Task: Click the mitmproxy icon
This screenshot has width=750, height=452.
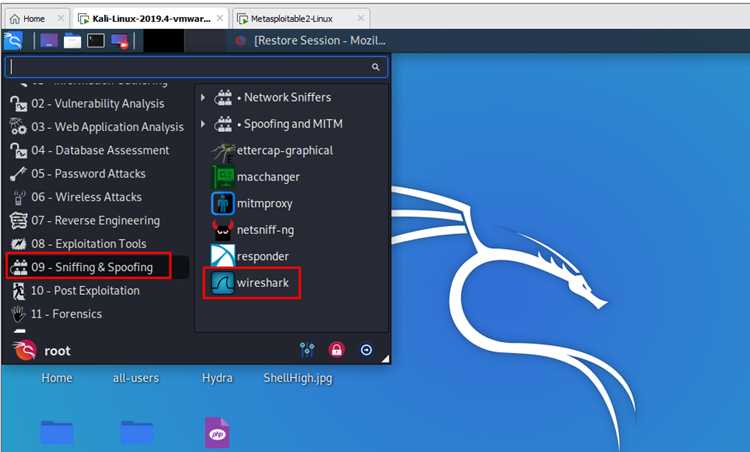Action: coord(223,203)
